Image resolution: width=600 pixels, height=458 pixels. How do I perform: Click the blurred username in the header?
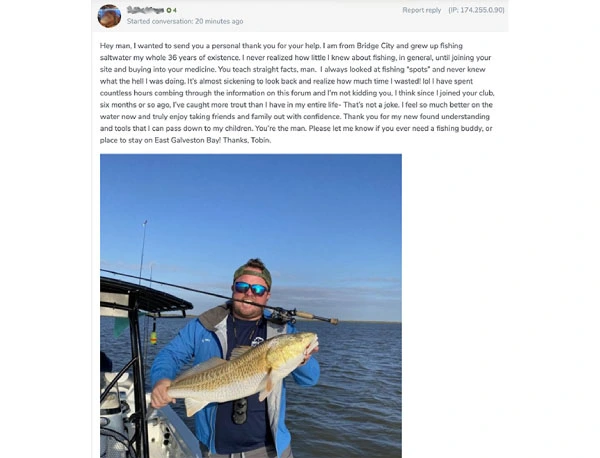pos(145,10)
